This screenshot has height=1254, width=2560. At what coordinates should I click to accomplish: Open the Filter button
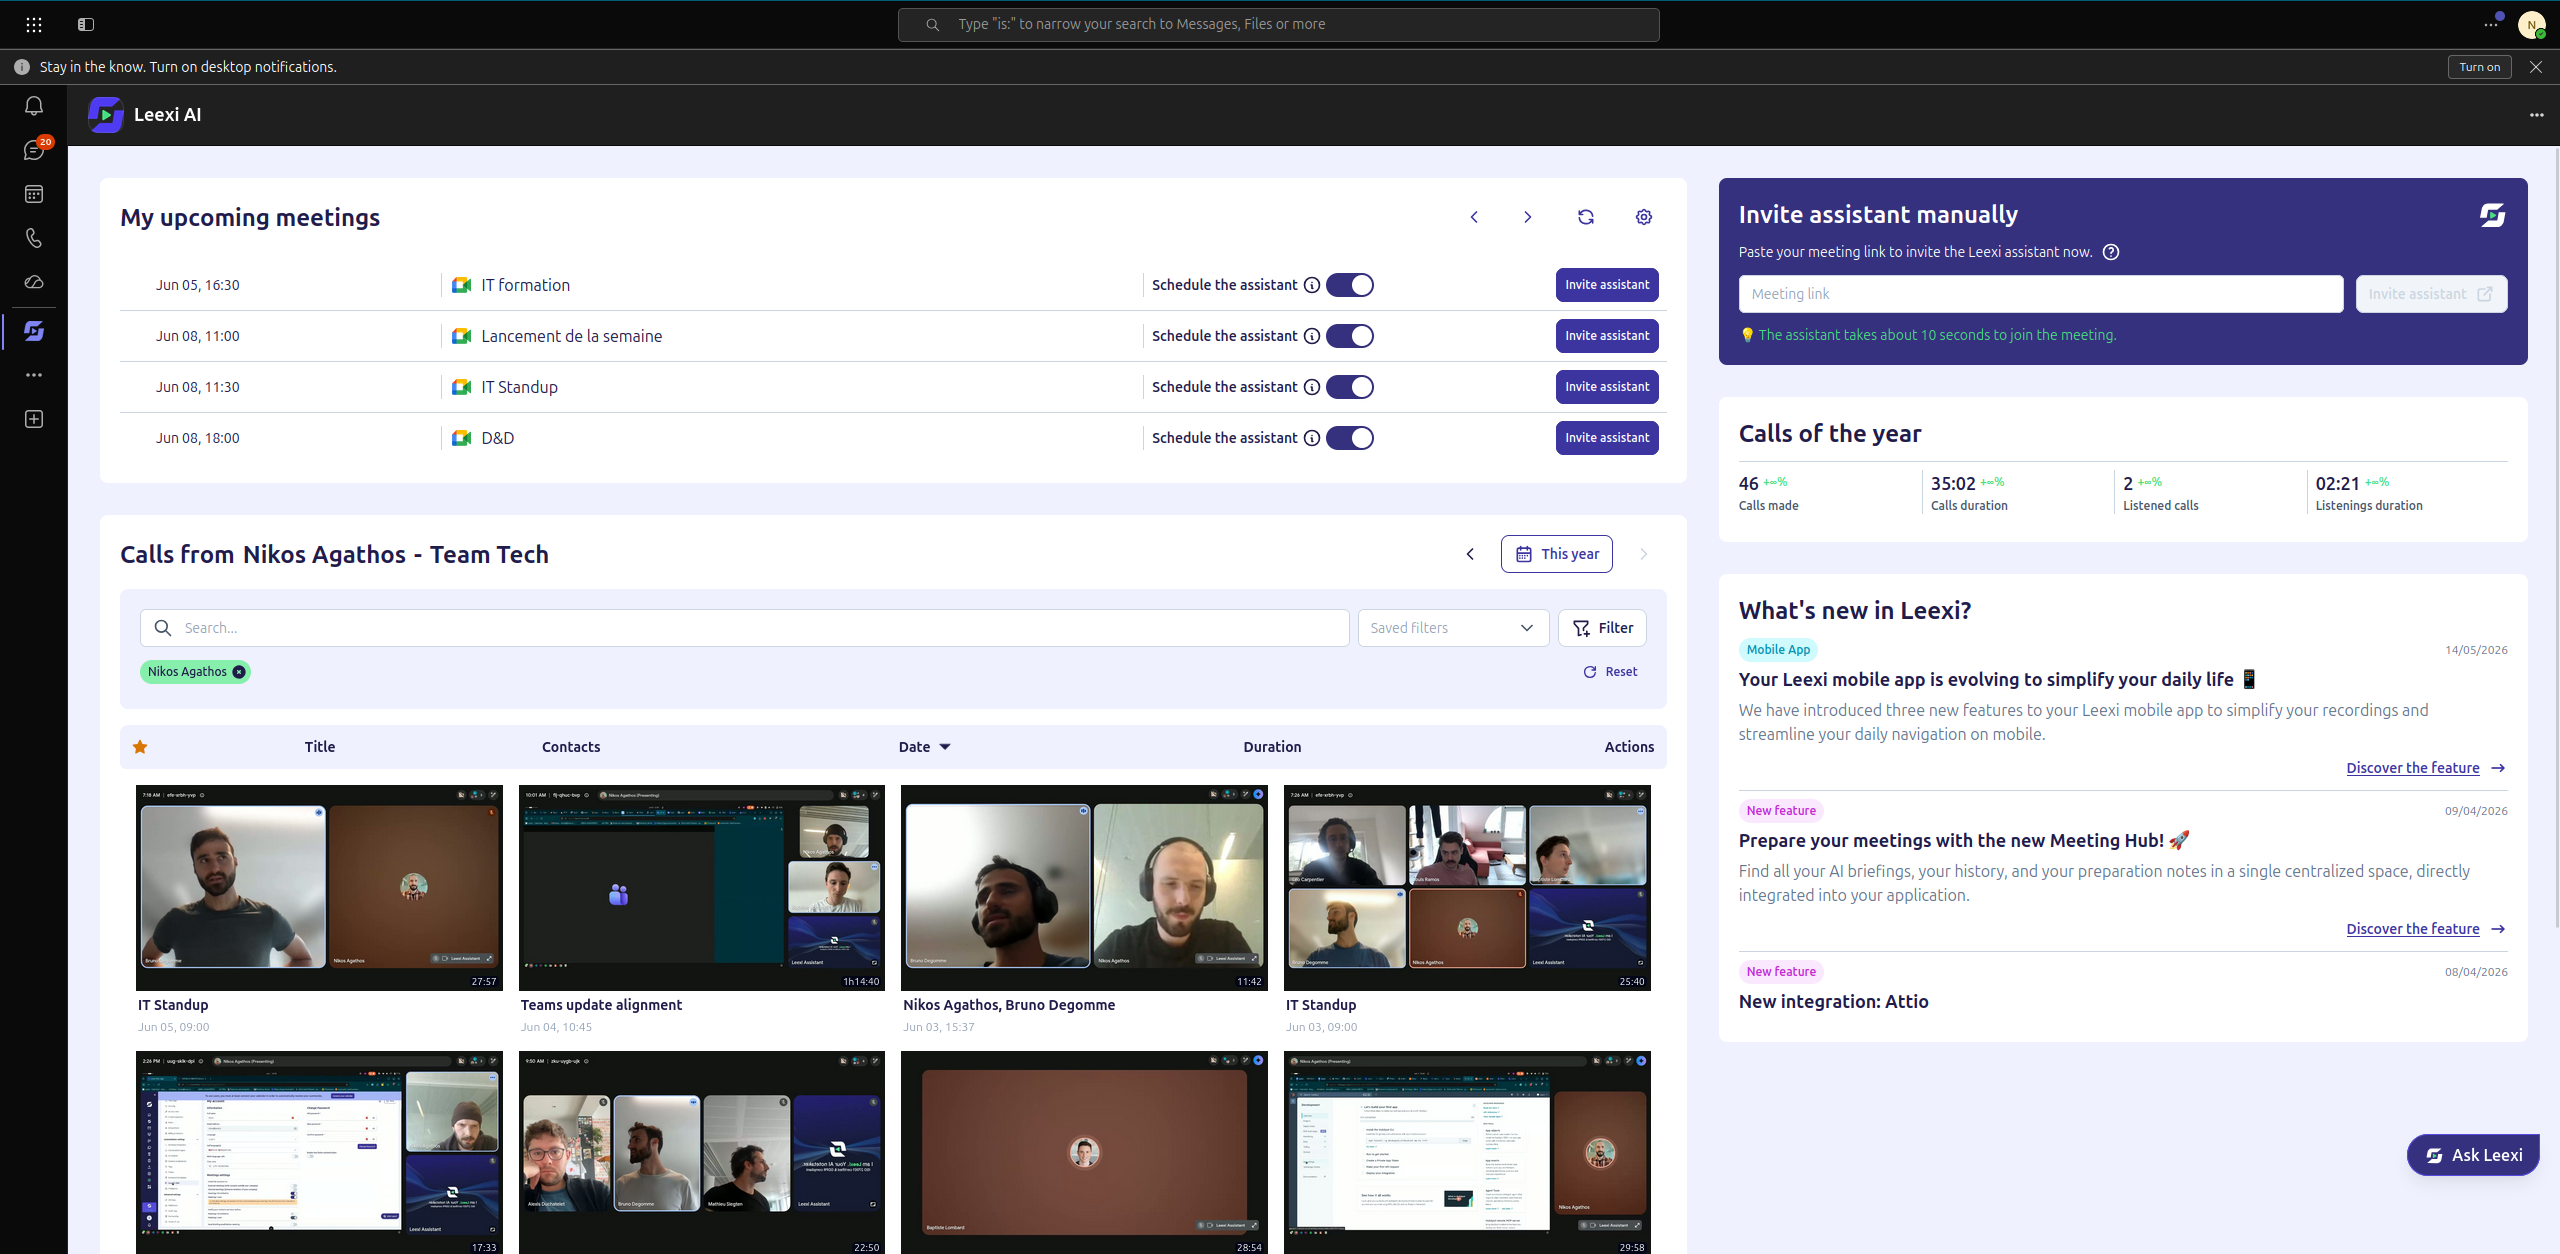click(1602, 628)
